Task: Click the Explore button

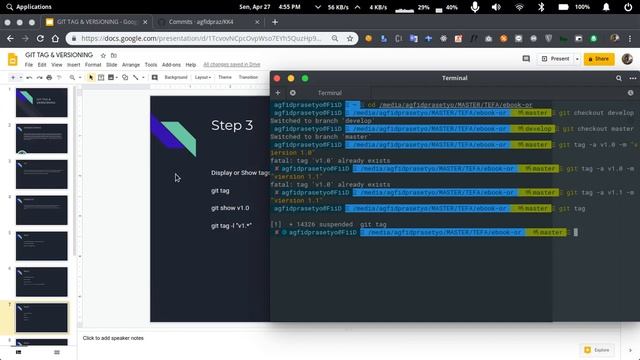Action: (x=597, y=350)
